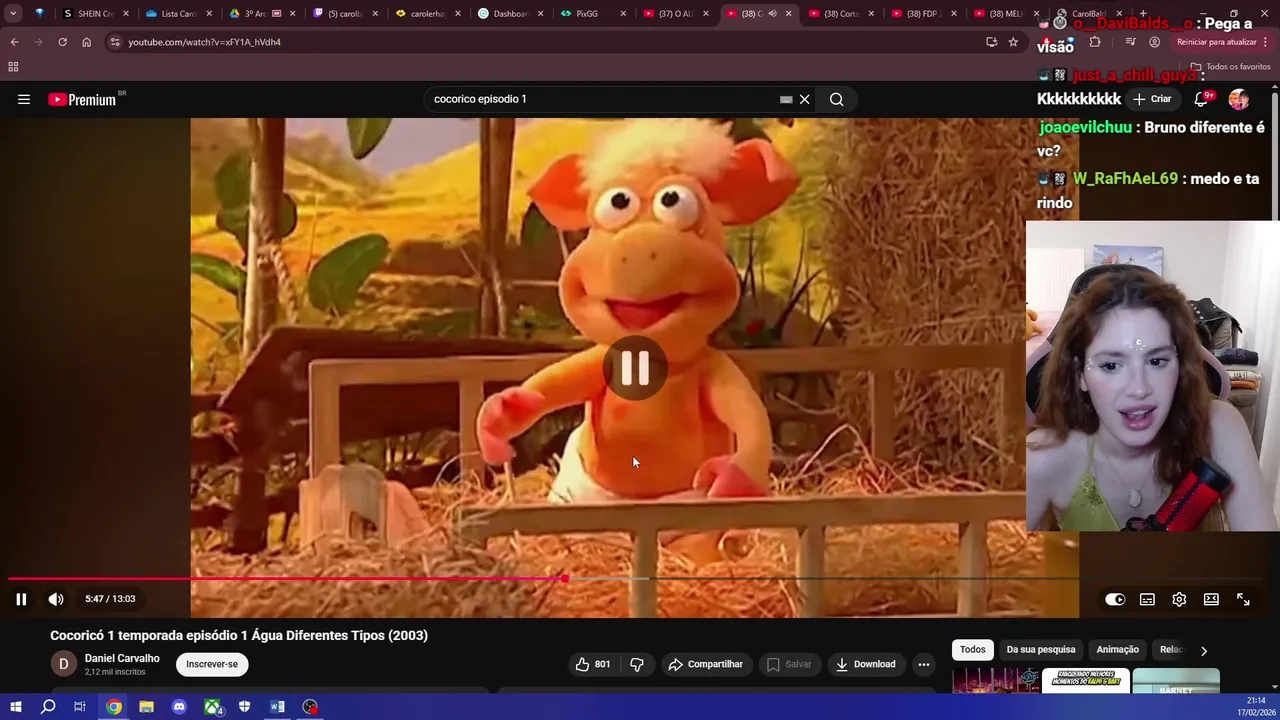Viewport: 1280px width, 720px height.
Task: Switch to theater mode
Action: click(x=1211, y=599)
